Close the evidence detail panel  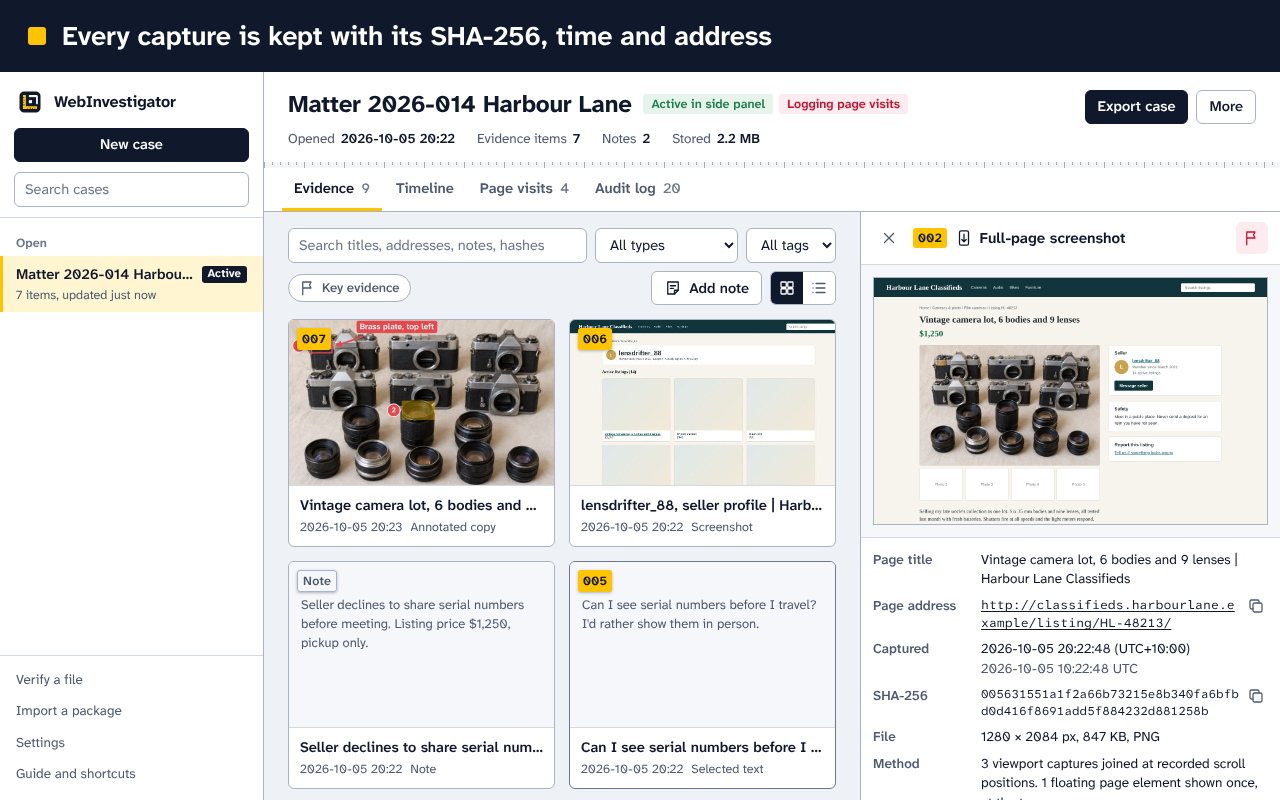[x=889, y=238]
